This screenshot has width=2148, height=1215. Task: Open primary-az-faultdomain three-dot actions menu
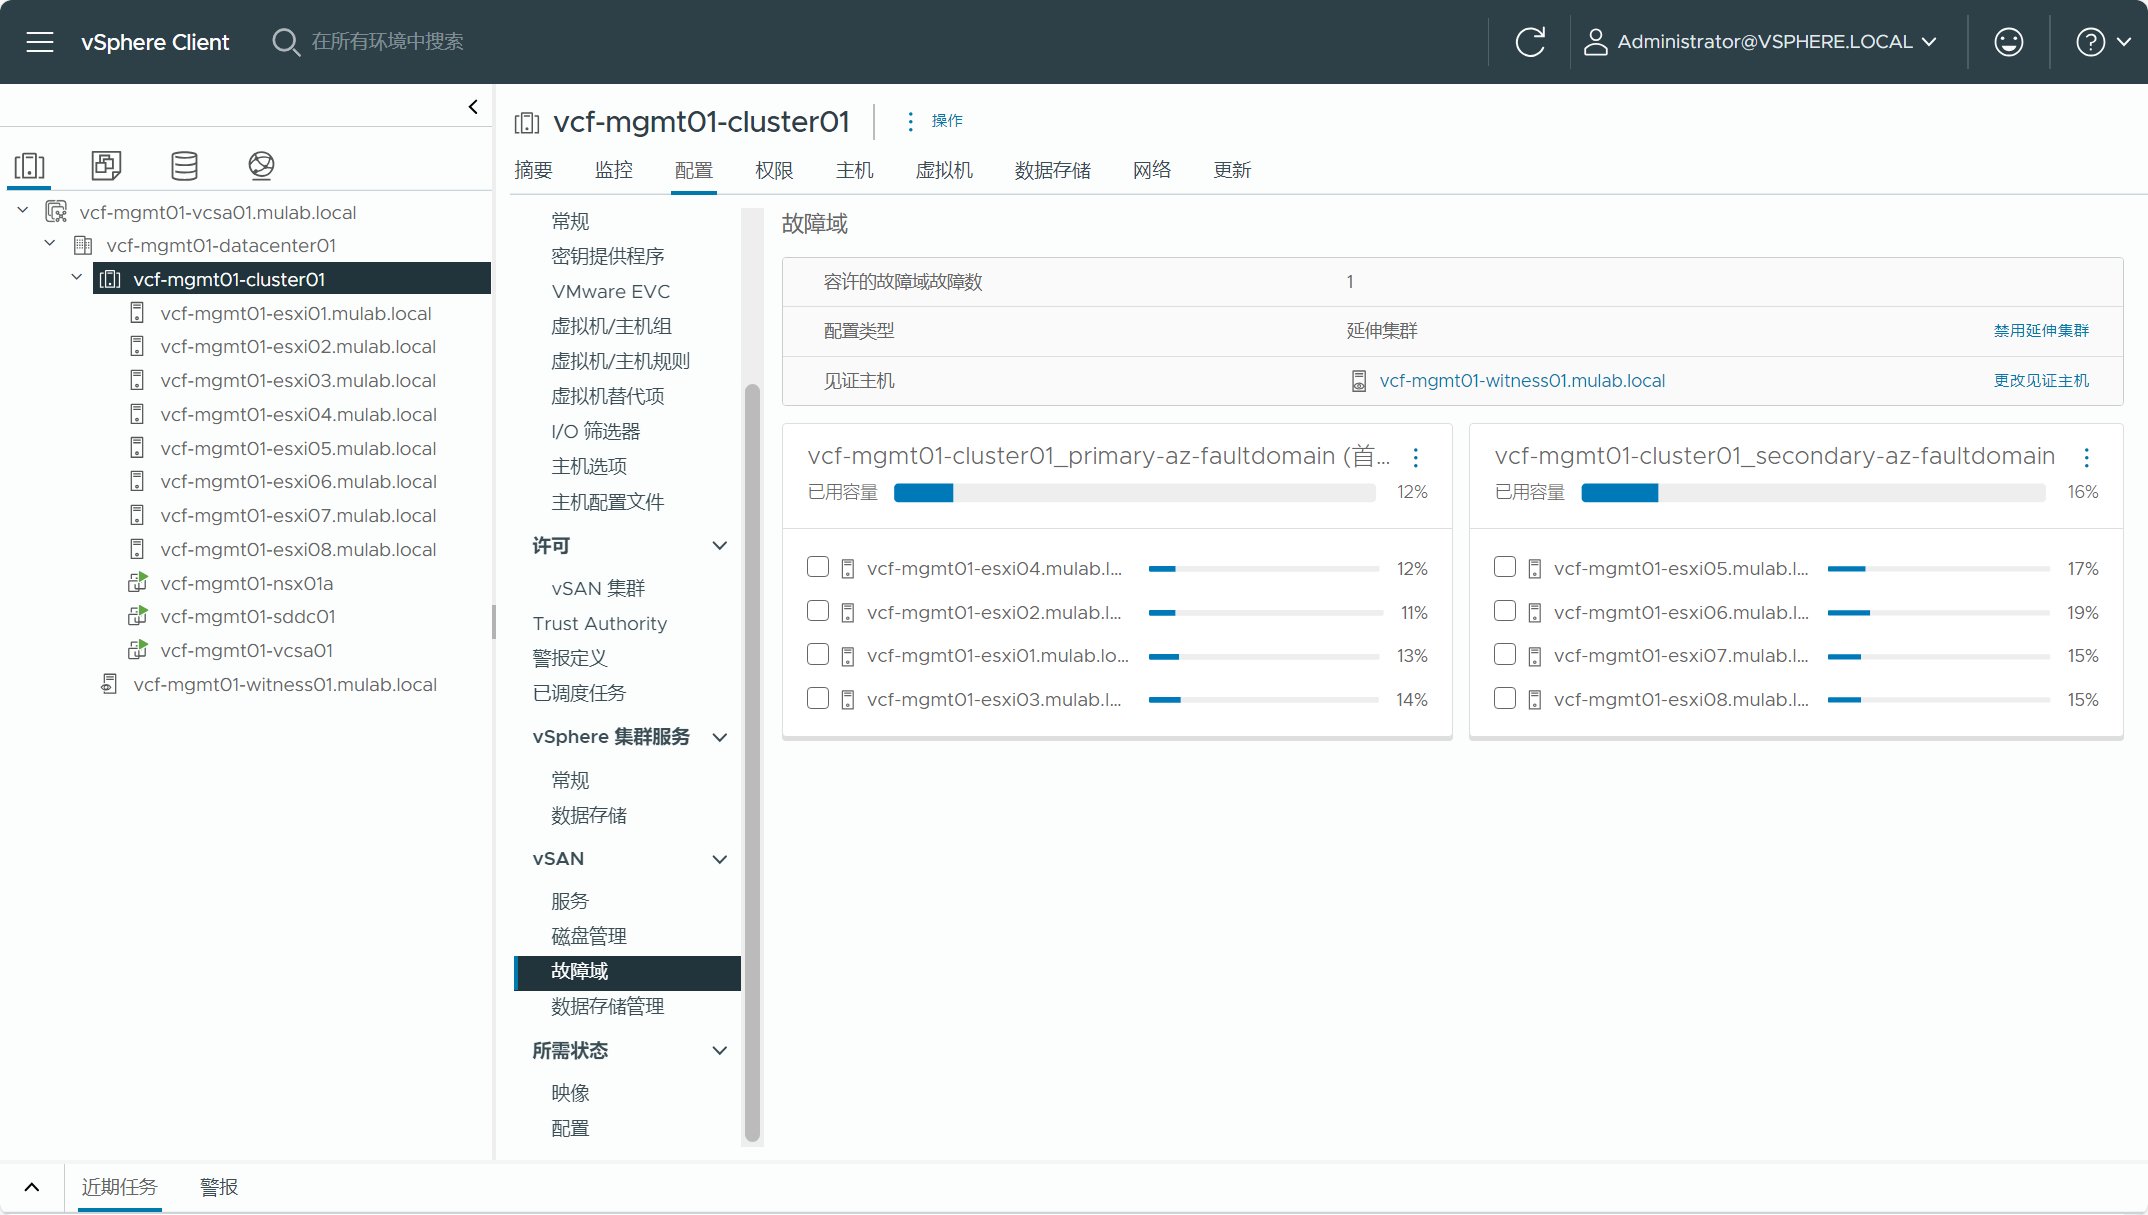coord(1415,457)
